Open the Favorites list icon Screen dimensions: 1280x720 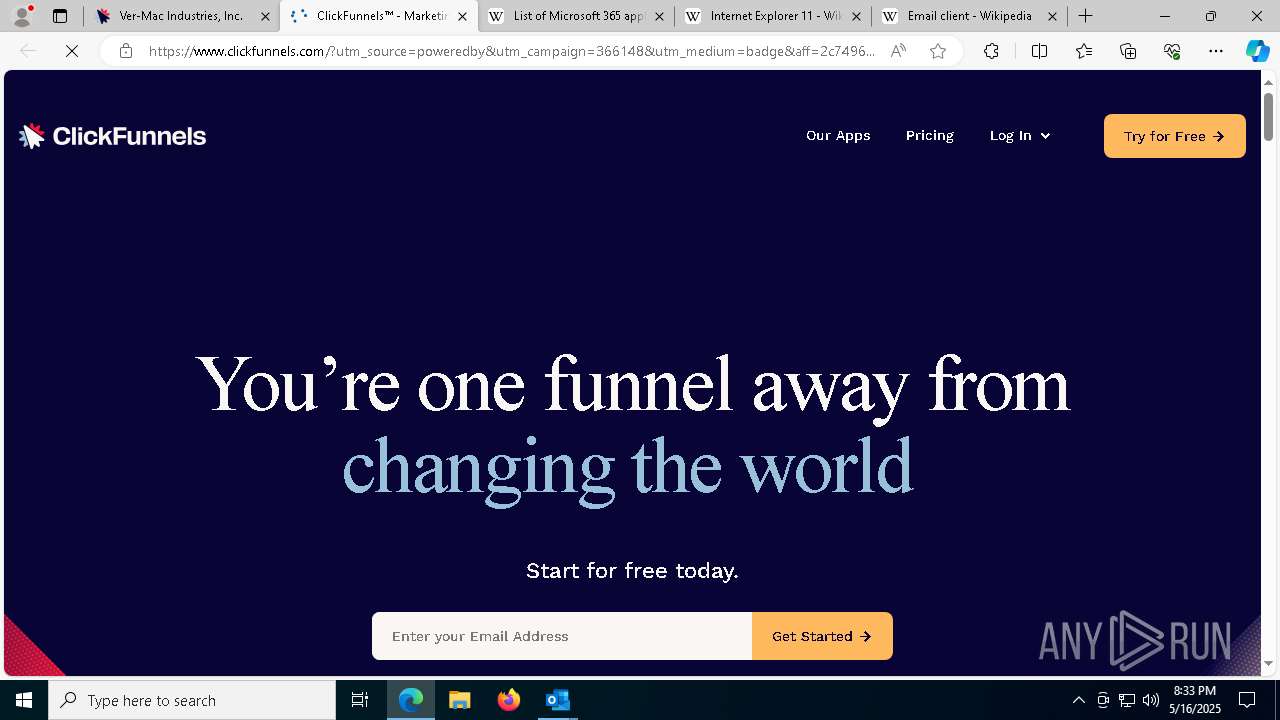pyautogui.click(x=1084, y=51)
